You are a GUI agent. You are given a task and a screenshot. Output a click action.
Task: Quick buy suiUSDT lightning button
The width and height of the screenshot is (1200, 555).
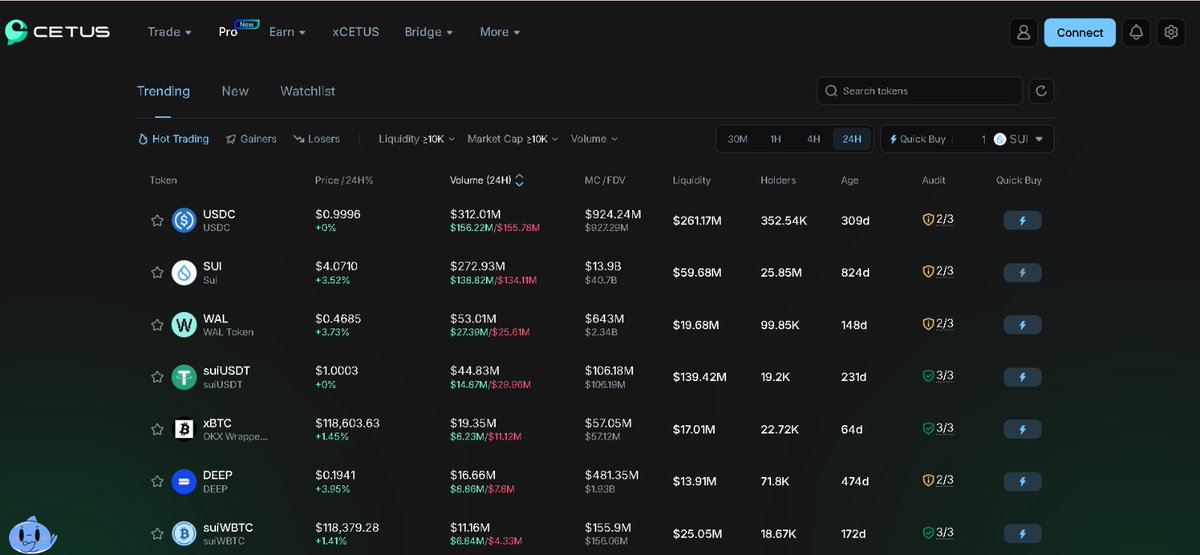pos(1022,377)
